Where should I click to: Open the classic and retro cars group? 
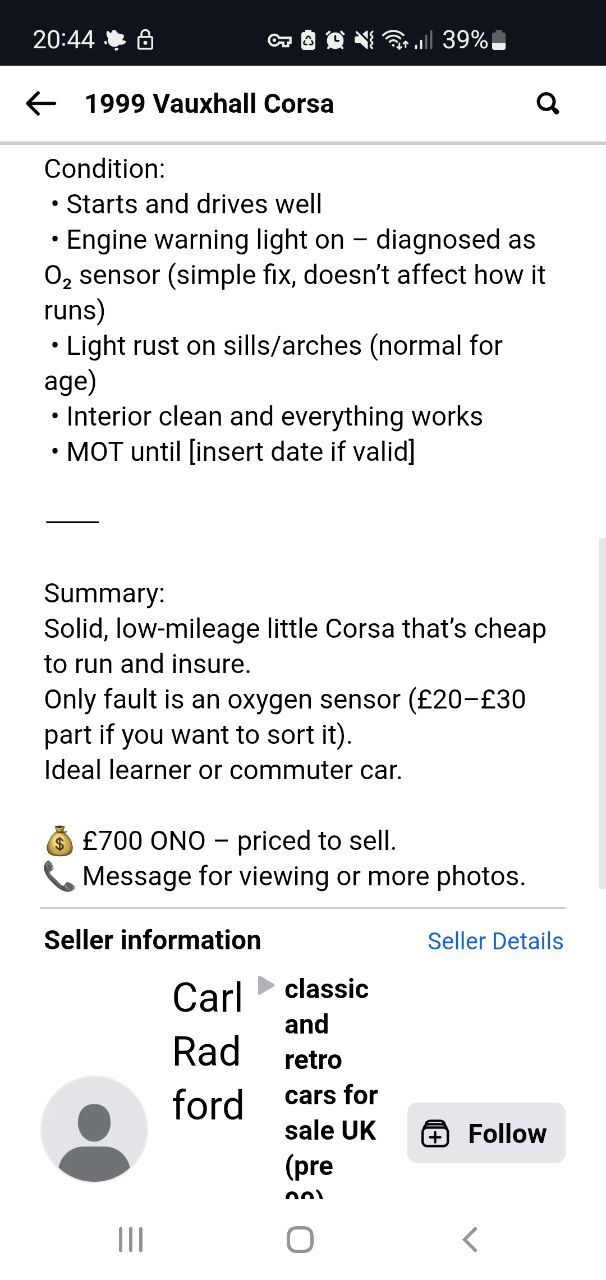(330, 1077)
